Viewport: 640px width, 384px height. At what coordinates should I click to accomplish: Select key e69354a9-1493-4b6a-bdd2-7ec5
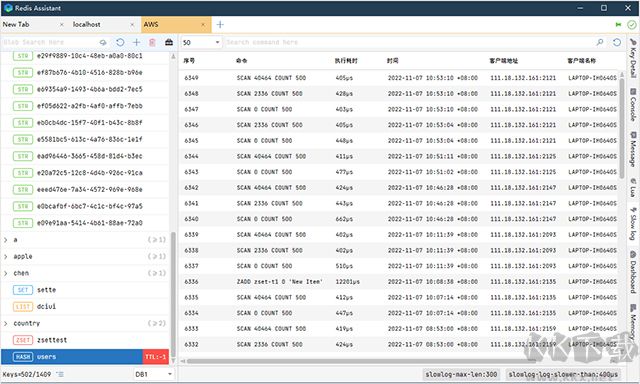click(85, 89)
